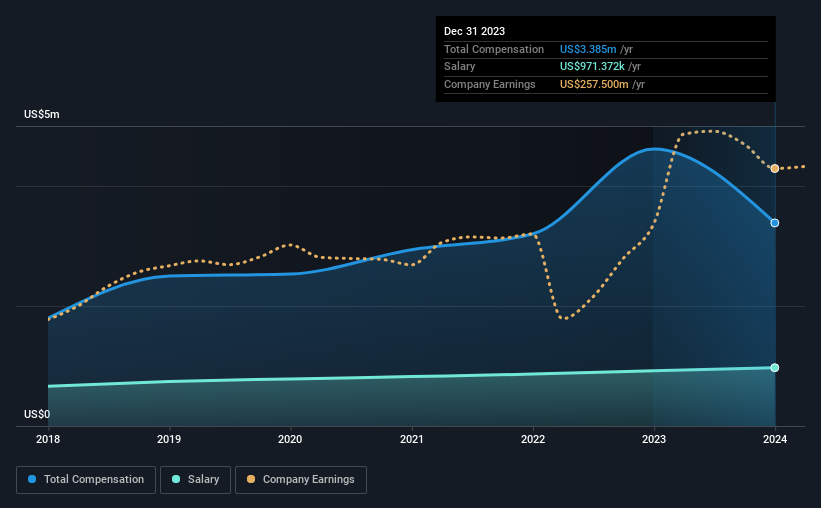Screen dimensions: 821x508
Task: Click the 2020 x-axis label
Action: click(x=290, y=439)
